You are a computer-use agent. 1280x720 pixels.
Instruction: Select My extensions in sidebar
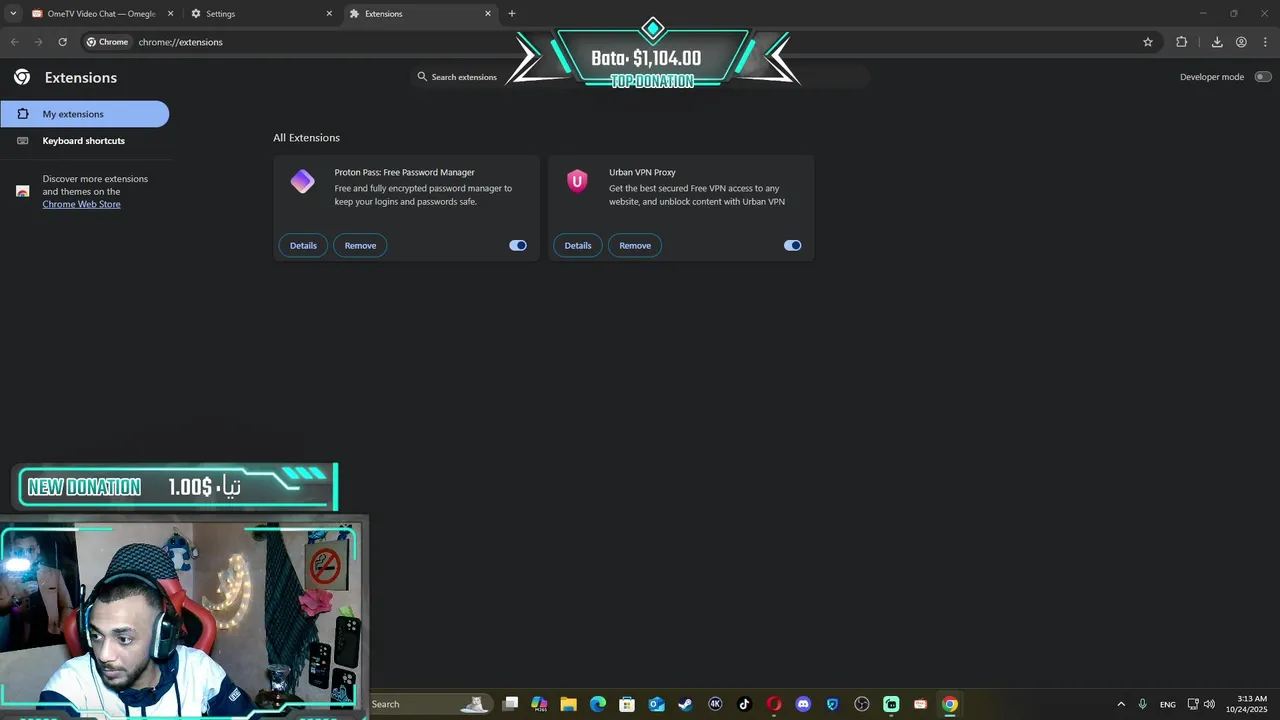pyautogui.click(x=85, y=114)
